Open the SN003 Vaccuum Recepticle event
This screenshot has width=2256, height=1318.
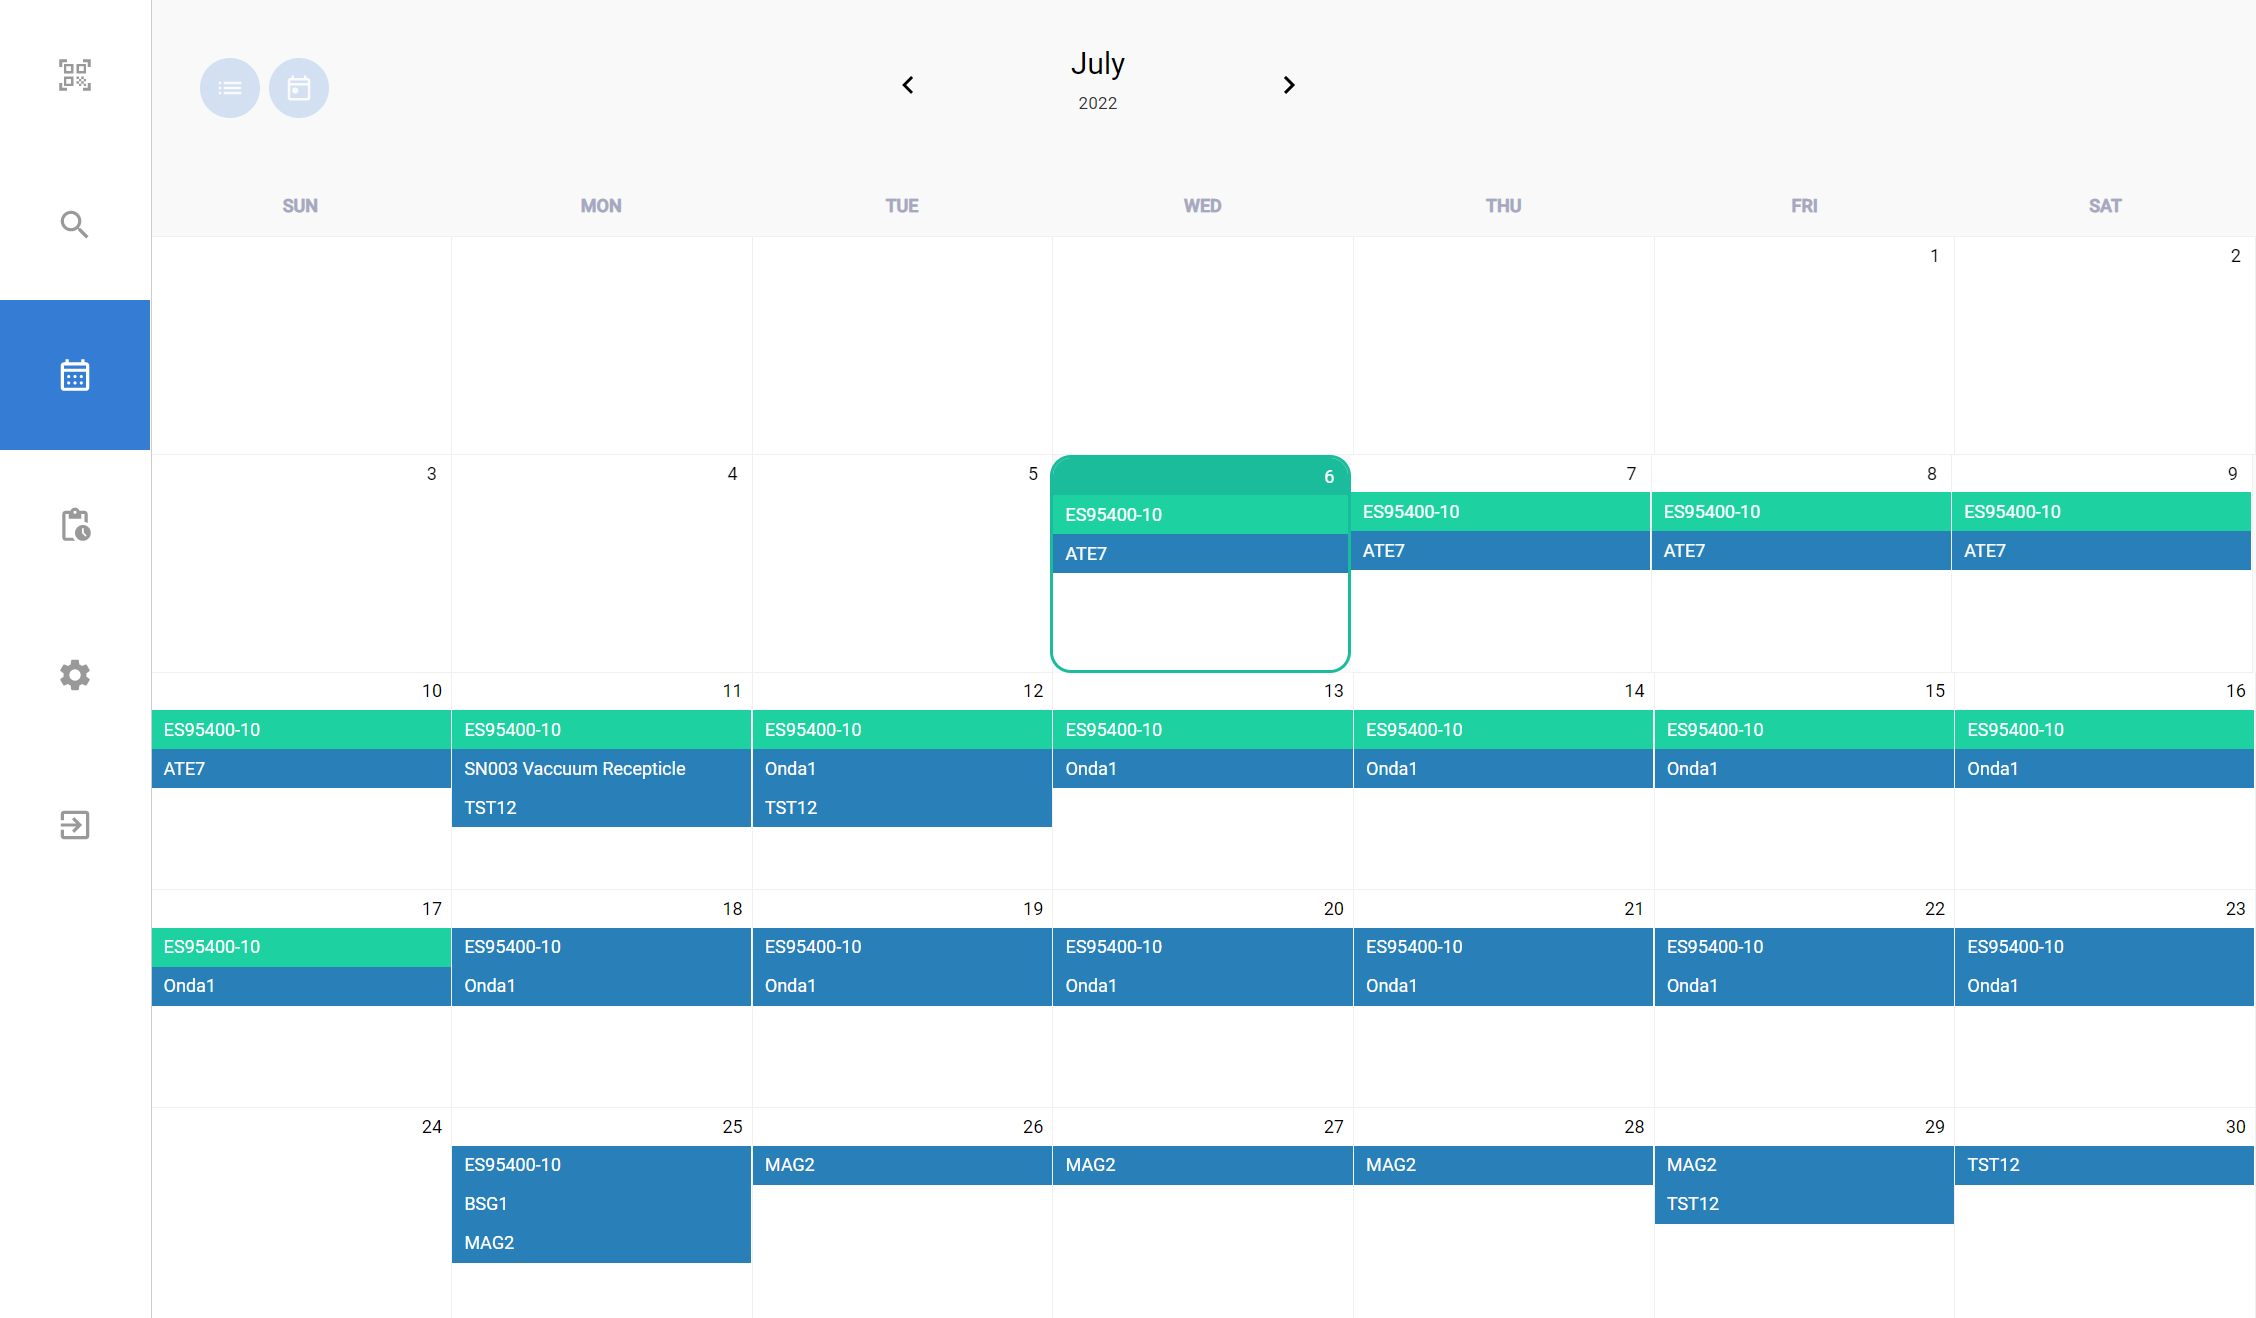600,768
